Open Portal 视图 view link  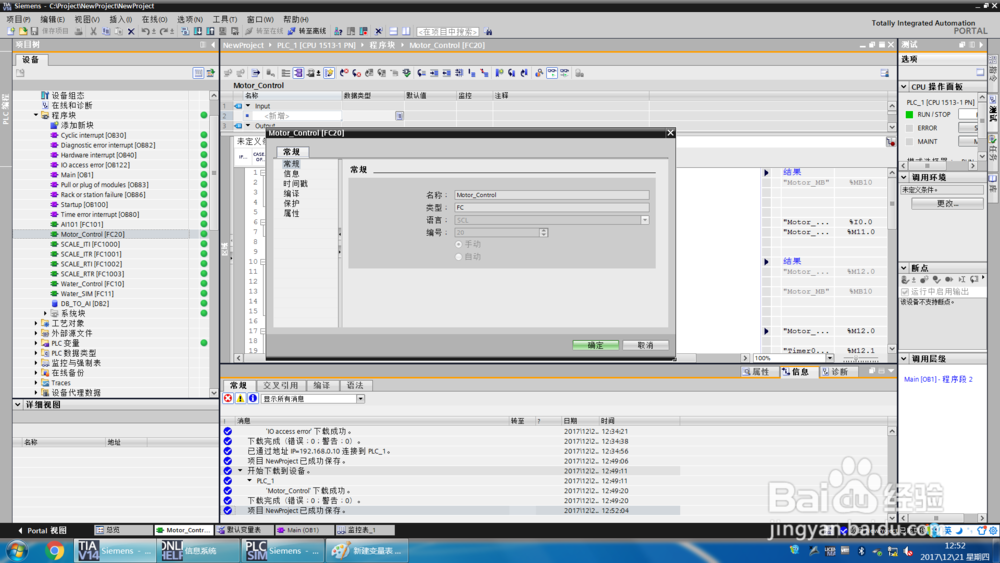[x=41, y=530]
